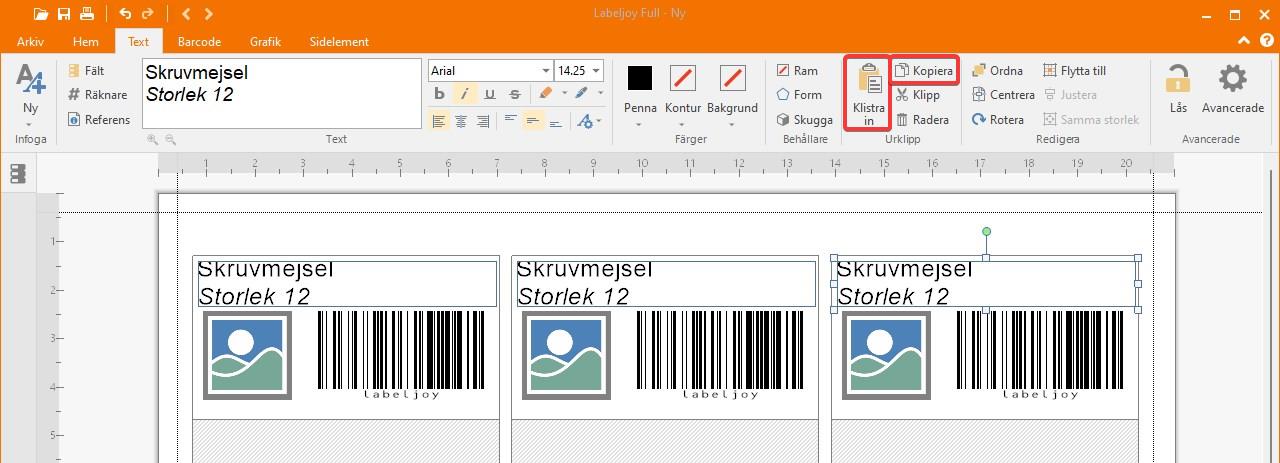Print using the printer icon
This screenshot has width=1280, height=463.
point(87,14)
